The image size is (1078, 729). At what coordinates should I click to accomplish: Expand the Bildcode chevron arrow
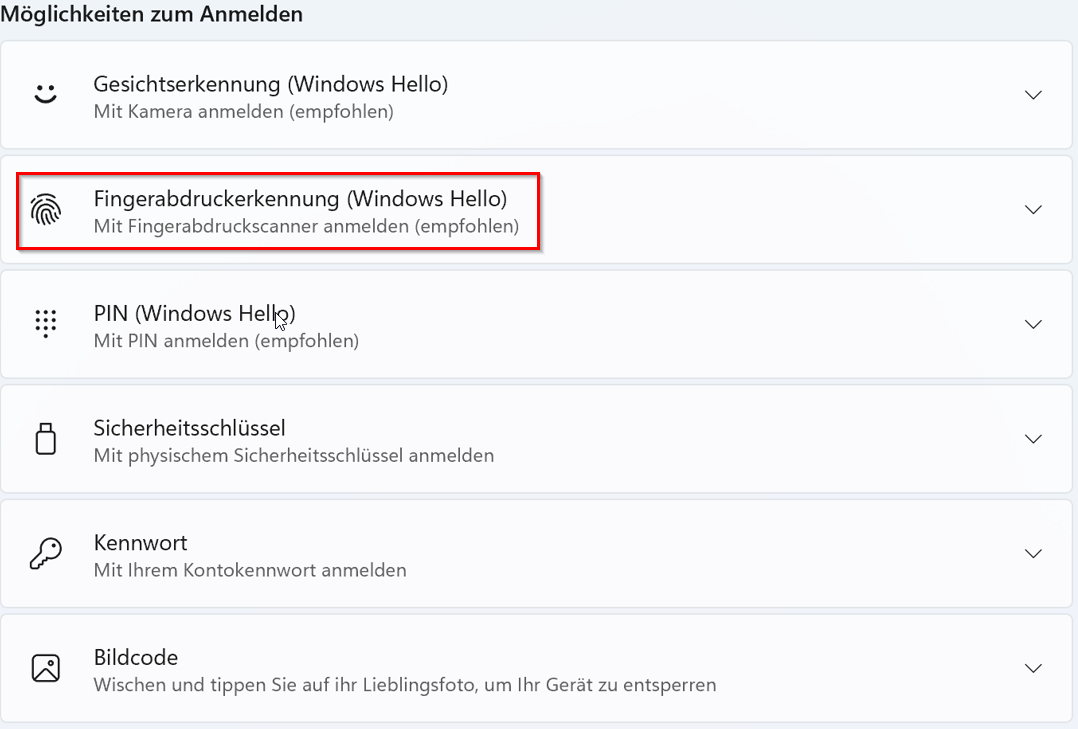point(1033,668)
